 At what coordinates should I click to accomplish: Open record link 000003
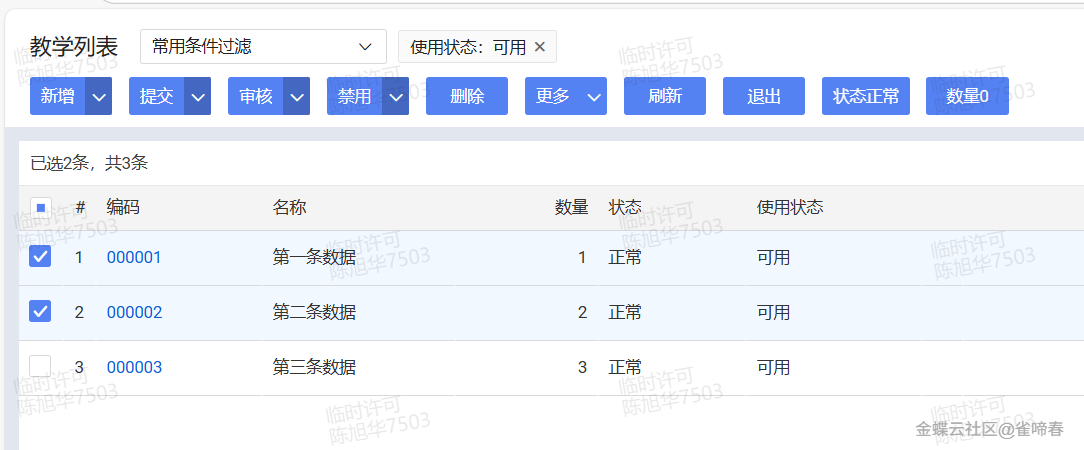pos(134,367)
